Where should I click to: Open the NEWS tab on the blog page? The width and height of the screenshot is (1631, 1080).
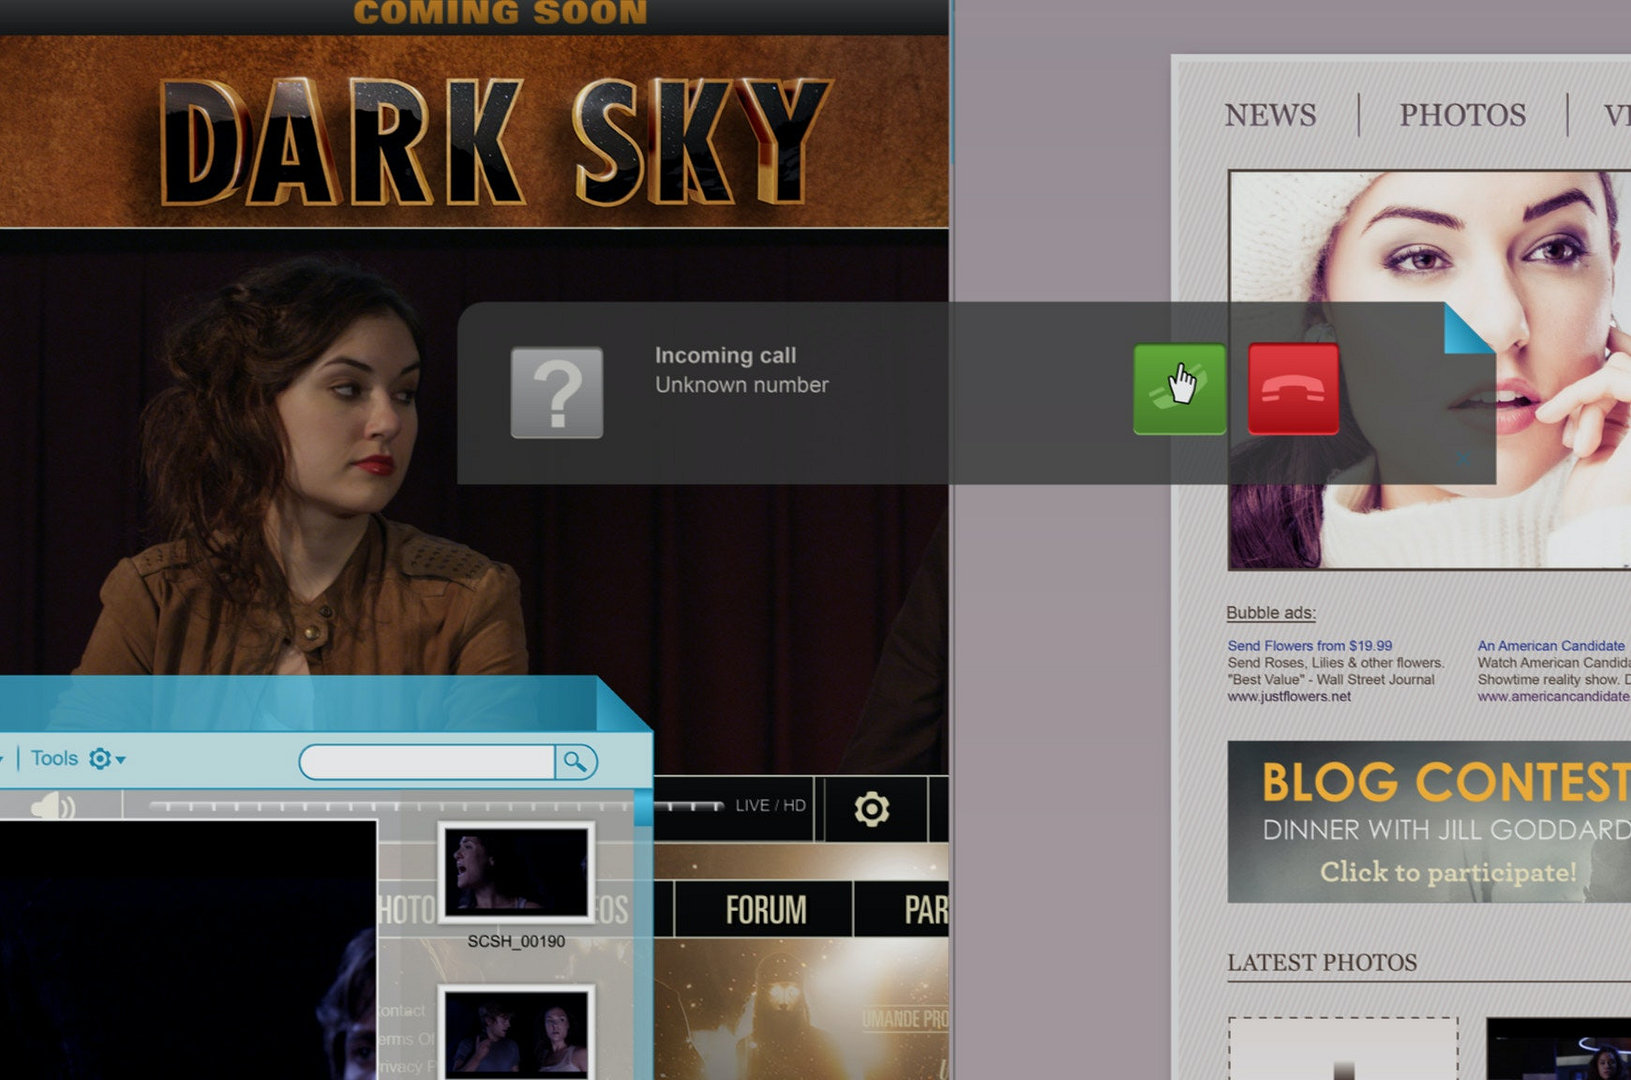[x=1270, y=115]
